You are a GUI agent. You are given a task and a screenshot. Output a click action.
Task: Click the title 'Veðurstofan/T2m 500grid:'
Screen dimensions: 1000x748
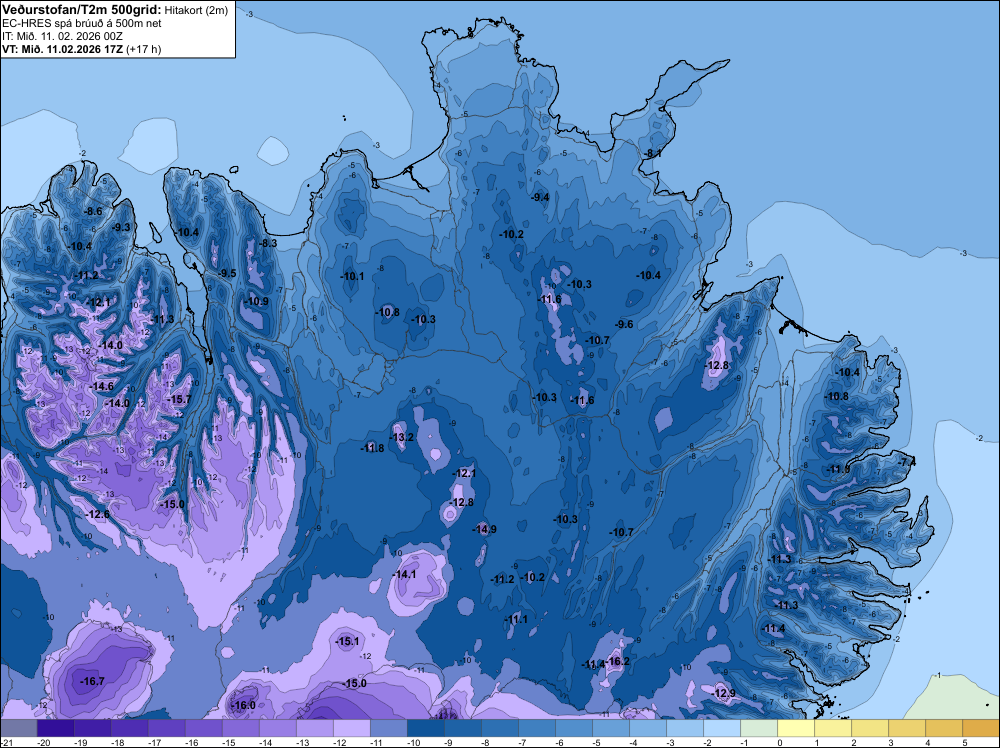pos(82,10)
